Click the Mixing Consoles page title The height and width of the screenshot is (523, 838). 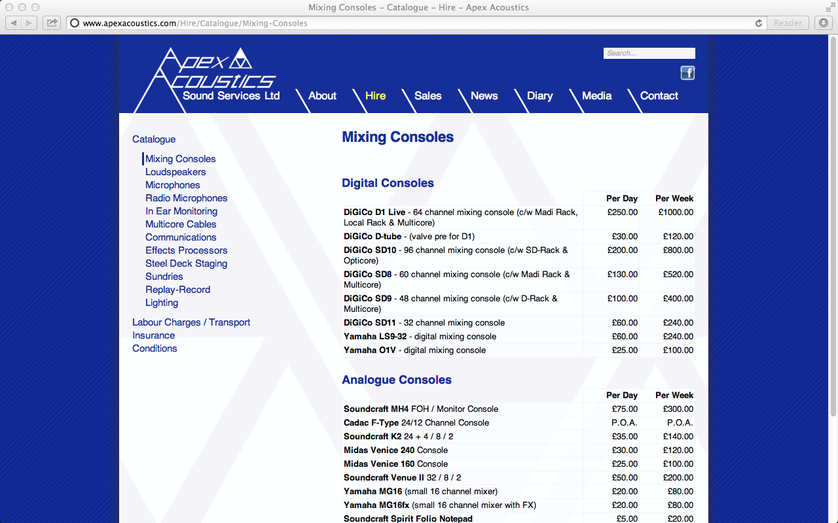tap(398, 137)
